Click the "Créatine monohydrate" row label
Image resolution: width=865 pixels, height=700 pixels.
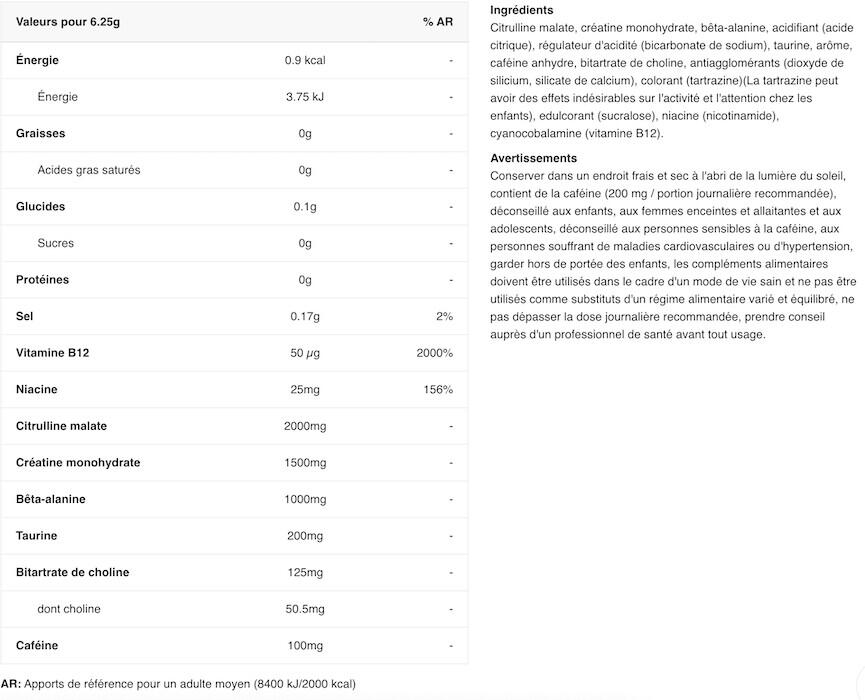point(78,463)
